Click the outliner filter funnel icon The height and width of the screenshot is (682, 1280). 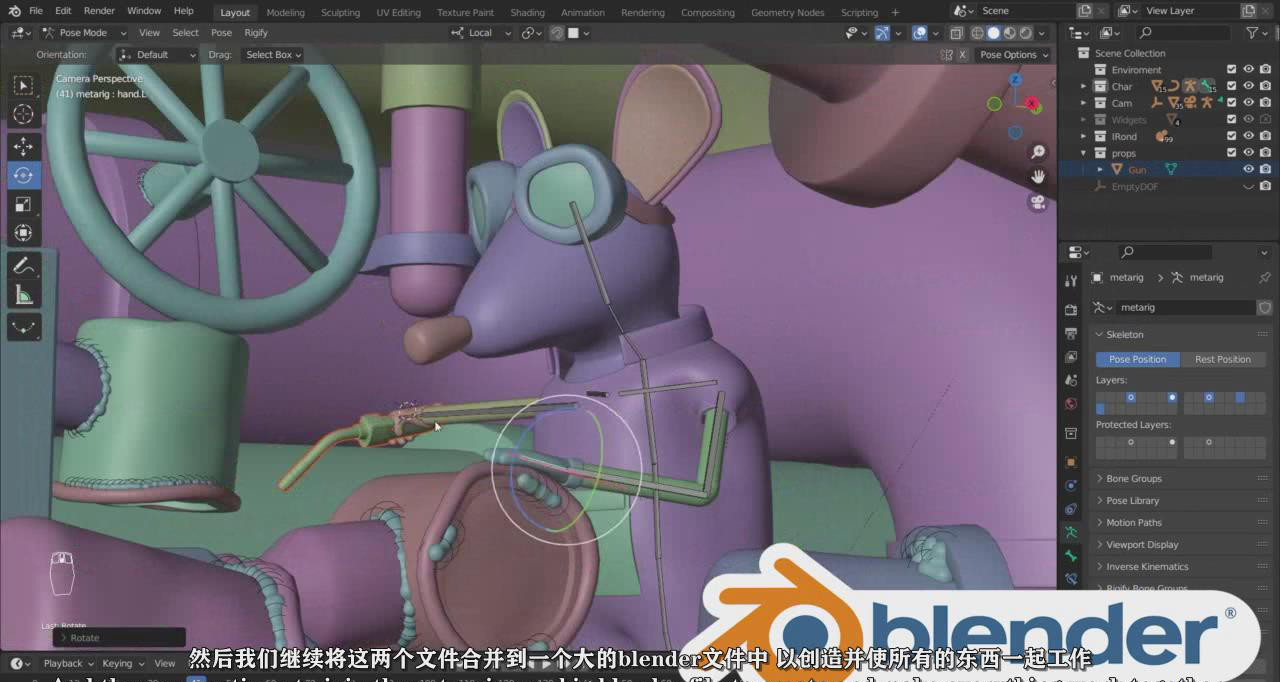tap(1252, 33)
